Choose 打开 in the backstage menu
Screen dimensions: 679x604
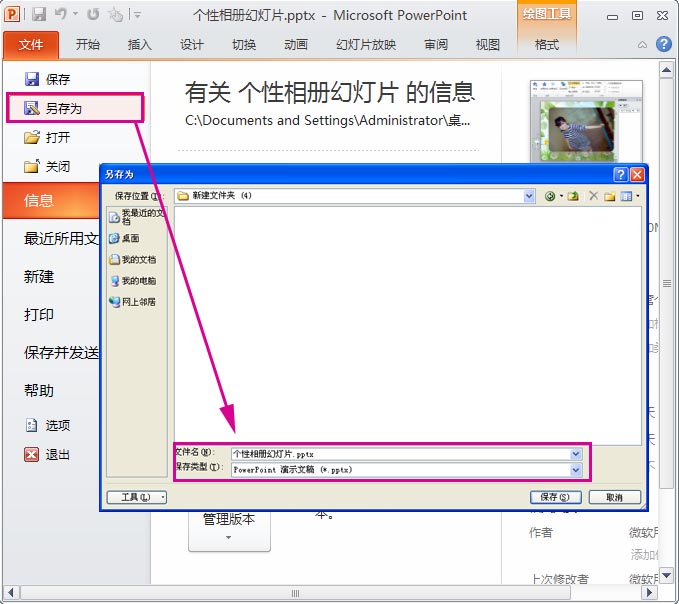(48, 138)
